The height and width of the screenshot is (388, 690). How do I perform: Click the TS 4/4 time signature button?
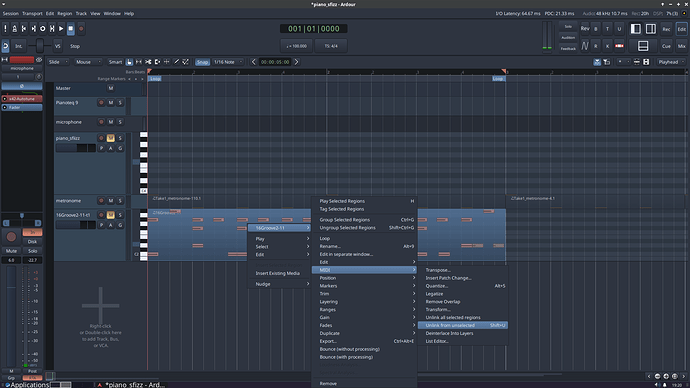point(331,46)
